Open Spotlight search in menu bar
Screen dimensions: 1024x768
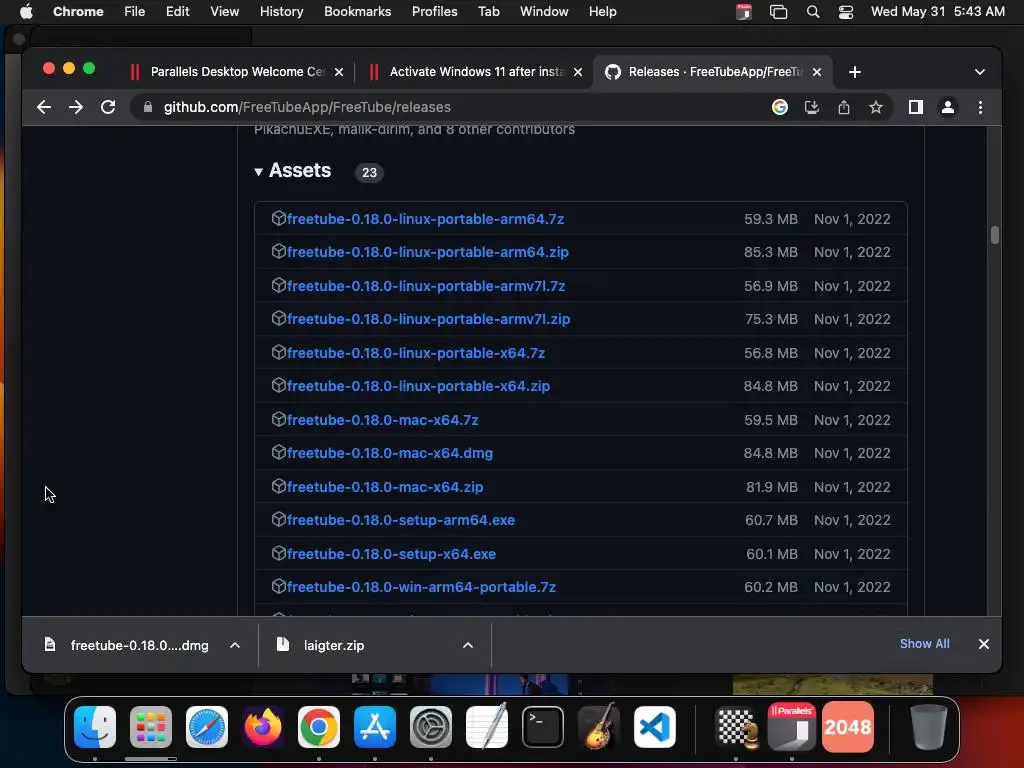pyautogui.click(x=812, y=12)
